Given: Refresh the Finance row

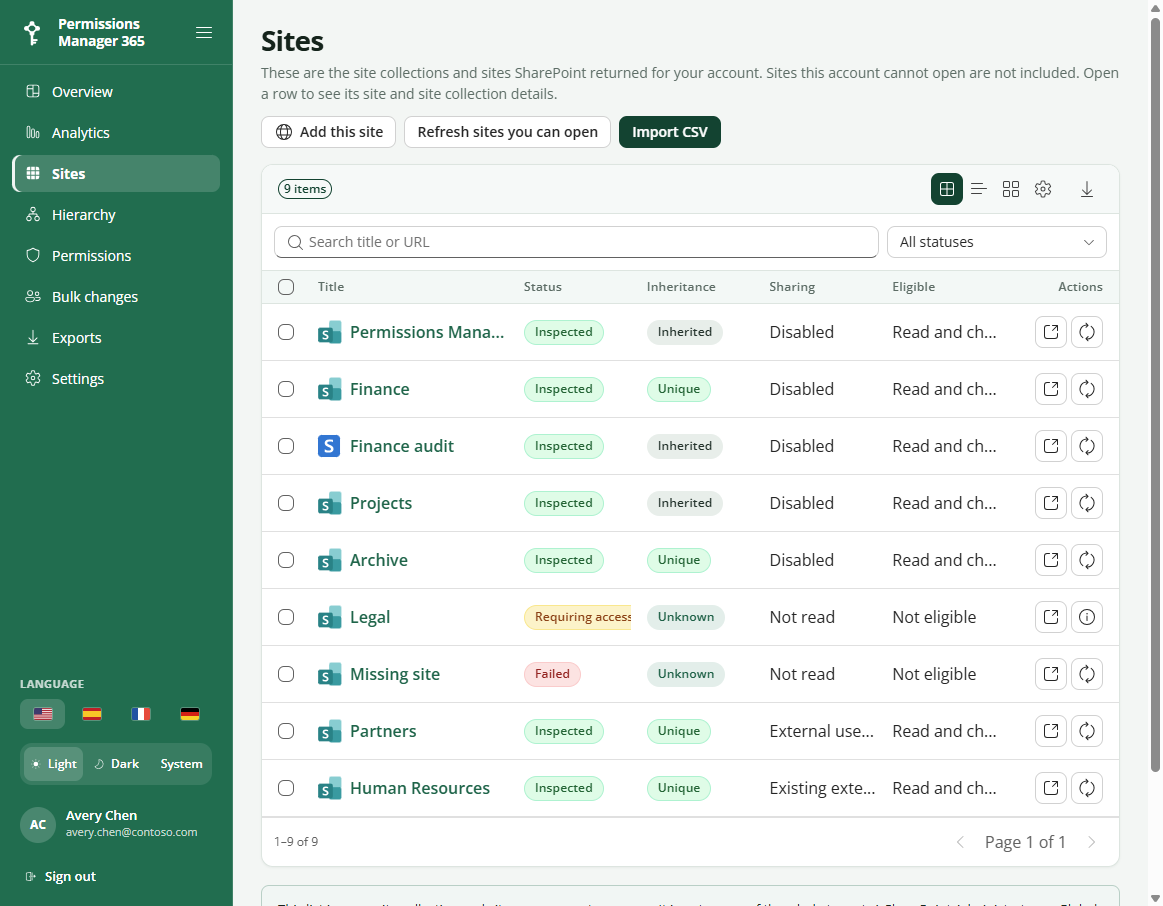Looking at the screenshot, I should tap(1087, 389).
